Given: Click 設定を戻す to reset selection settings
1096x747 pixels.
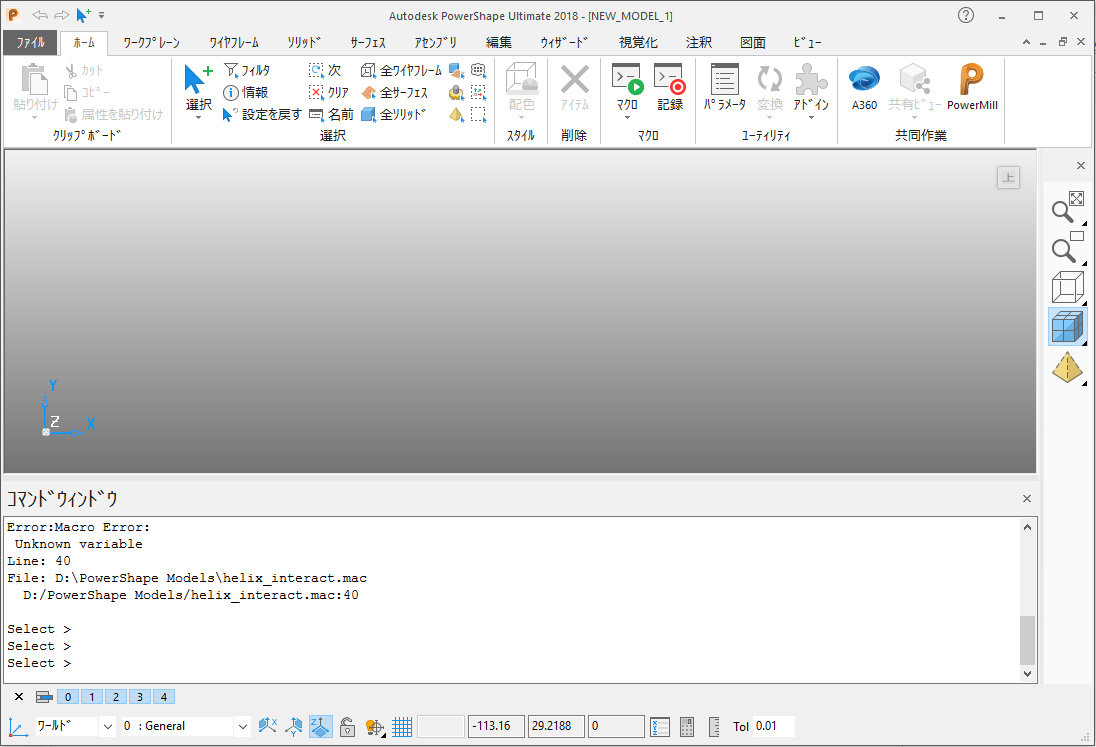Looking at the screenshot, I should [262, 114].
